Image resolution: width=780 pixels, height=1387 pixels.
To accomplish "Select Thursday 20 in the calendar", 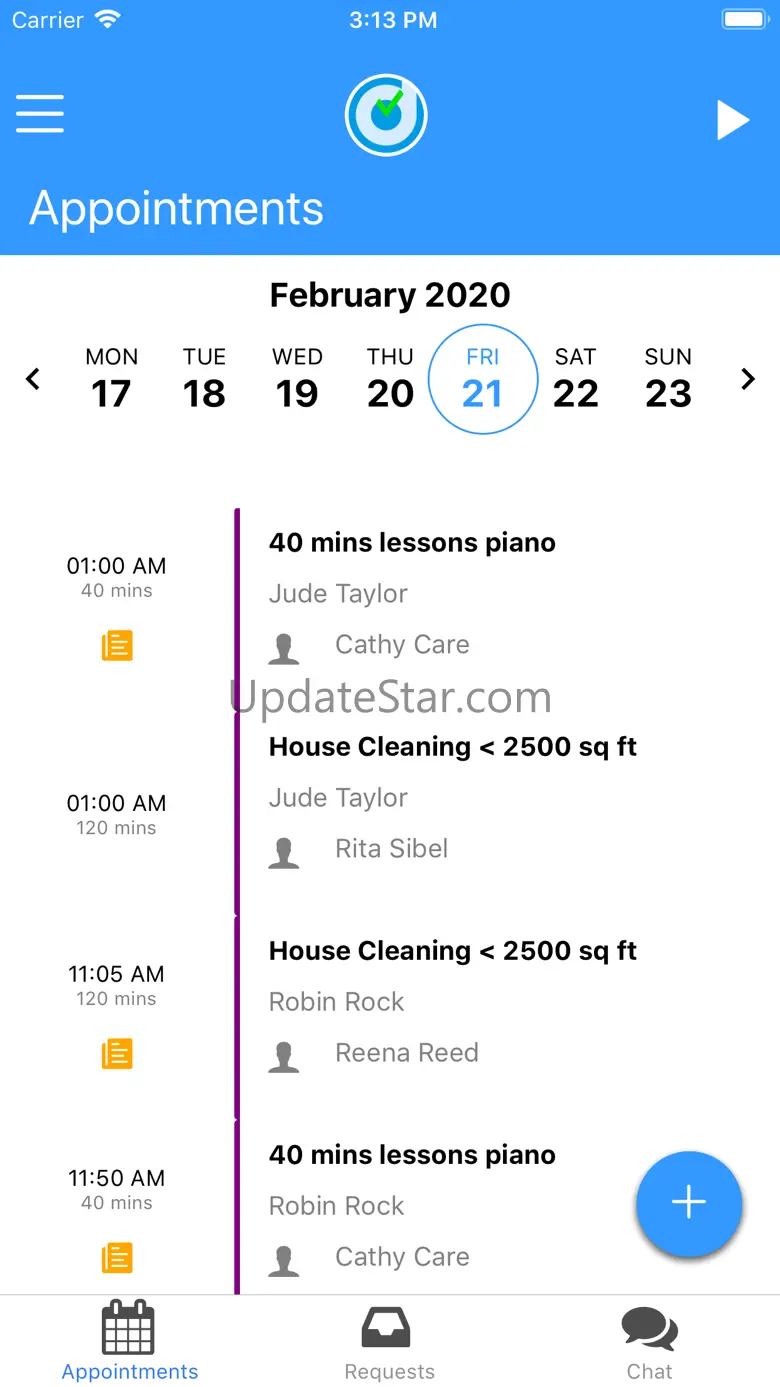I will tap(390, 379).
